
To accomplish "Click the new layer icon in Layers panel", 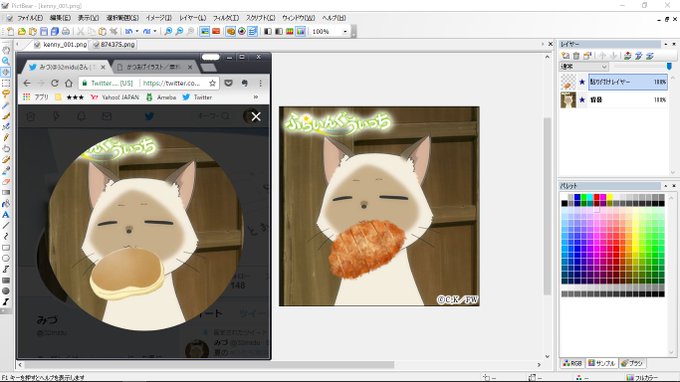I will (566, 56).
